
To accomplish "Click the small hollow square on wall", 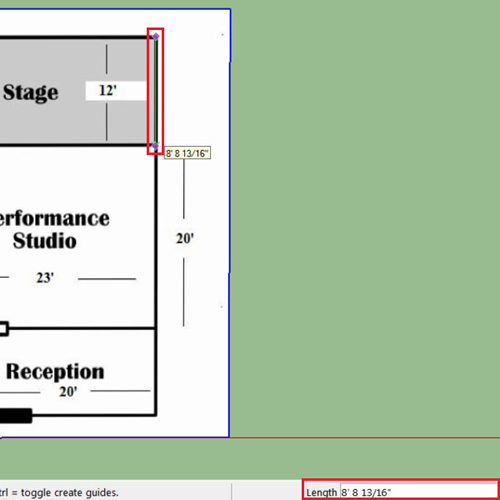I will [x=3, y=329].
